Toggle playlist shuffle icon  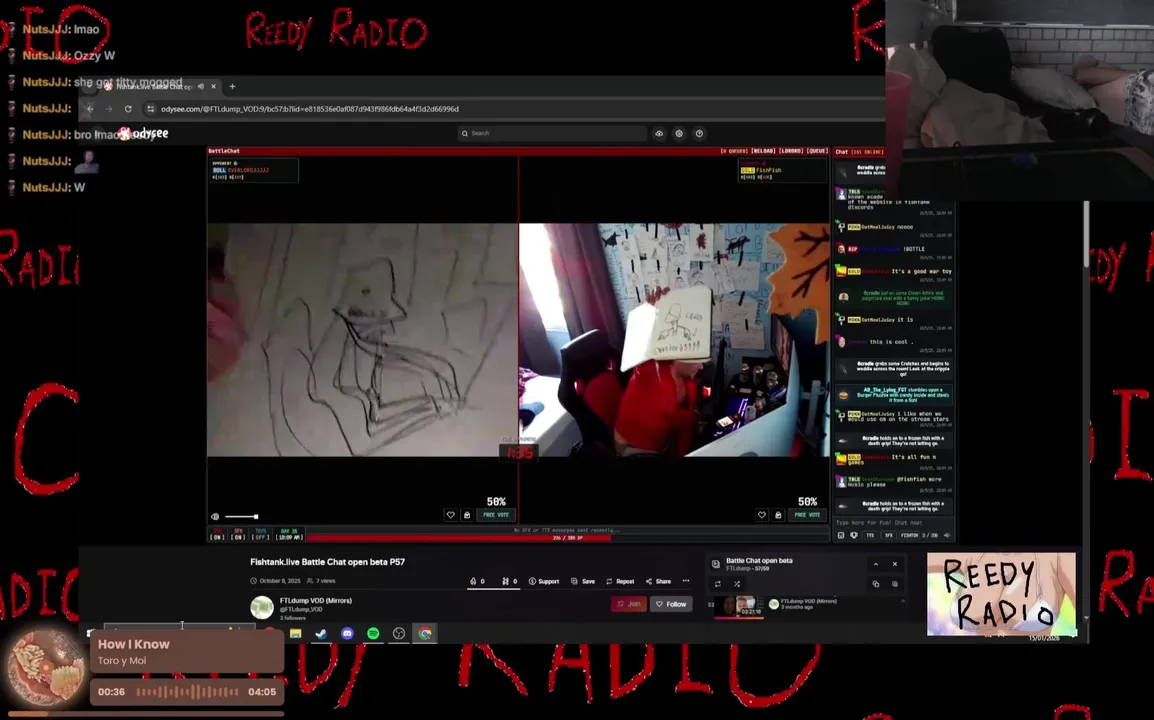(x=737, y=584)
